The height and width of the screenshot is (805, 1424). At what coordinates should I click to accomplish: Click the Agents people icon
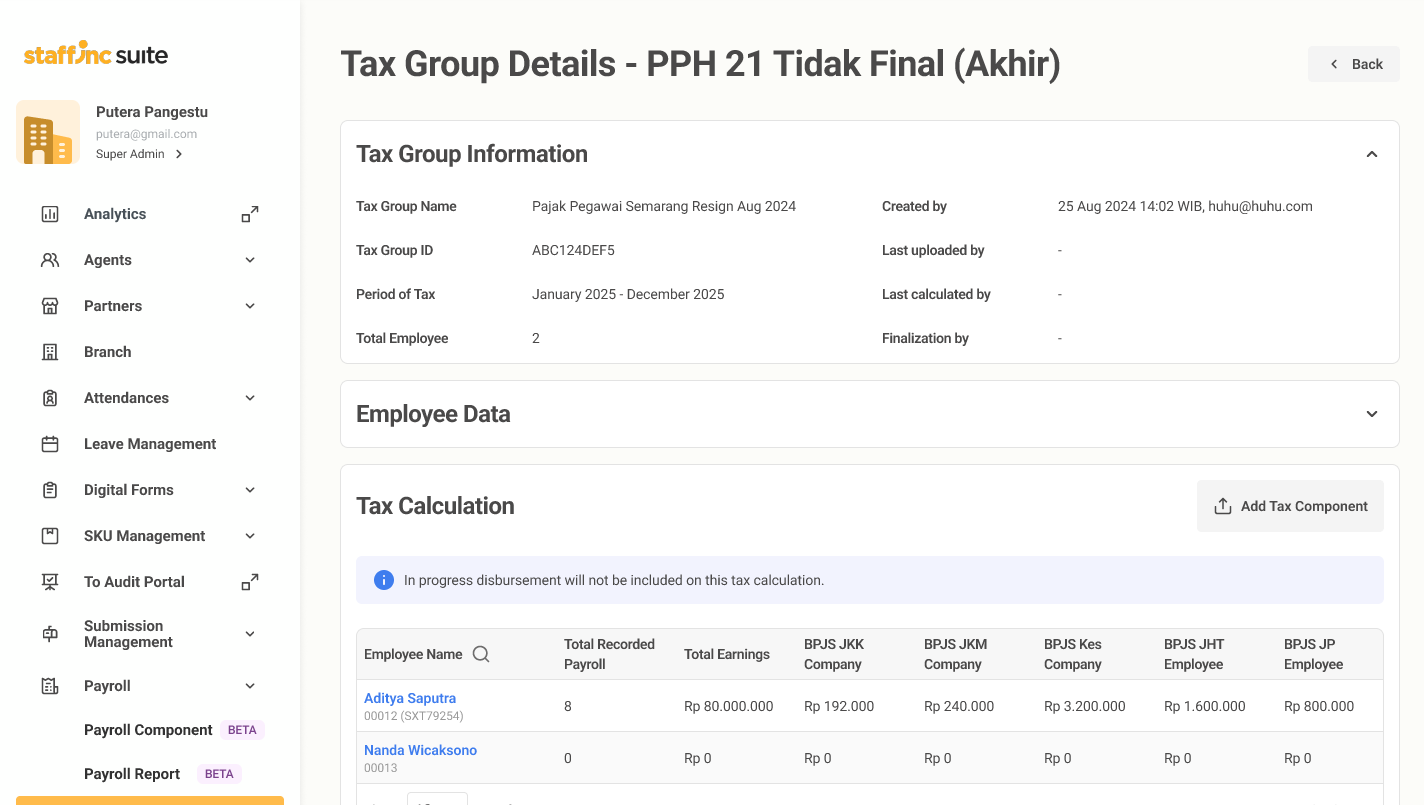click(50, 260)
